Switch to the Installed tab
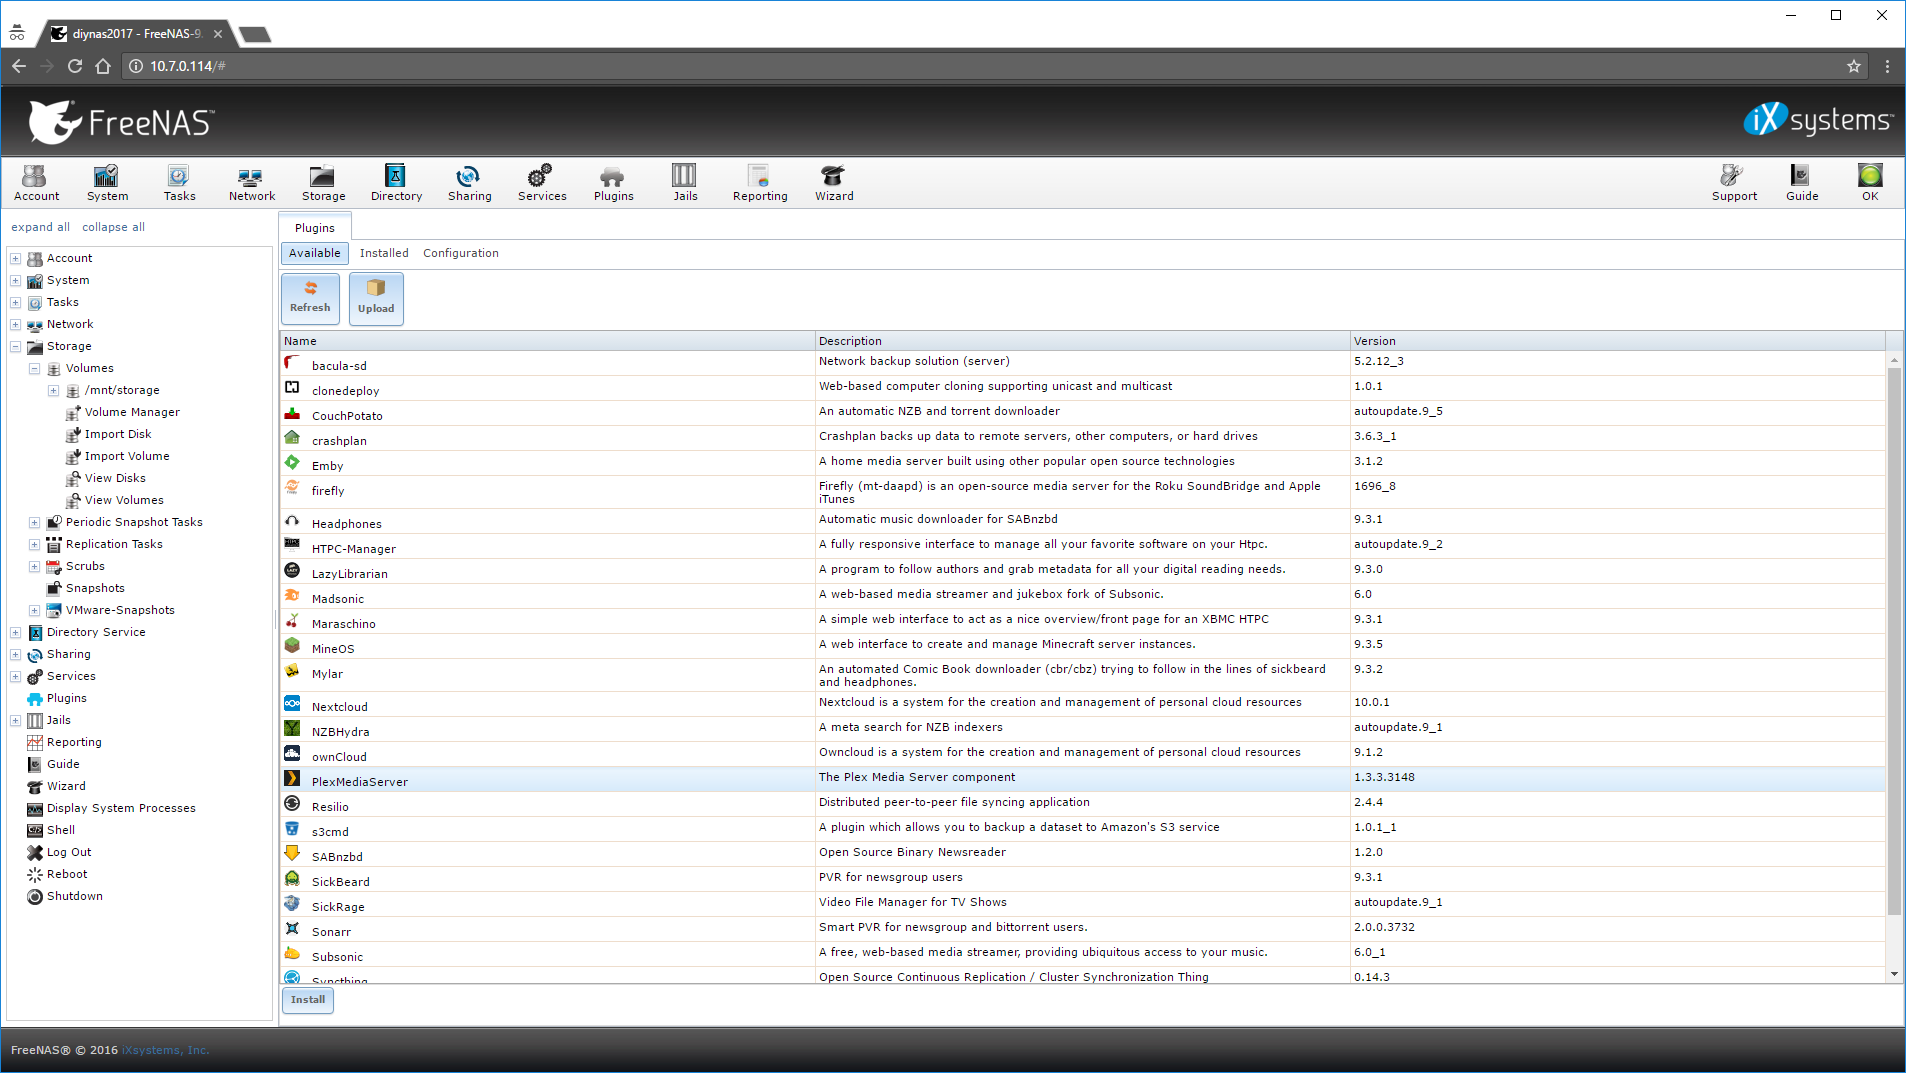The image size is (1906, 1073). tap(384, 253)
